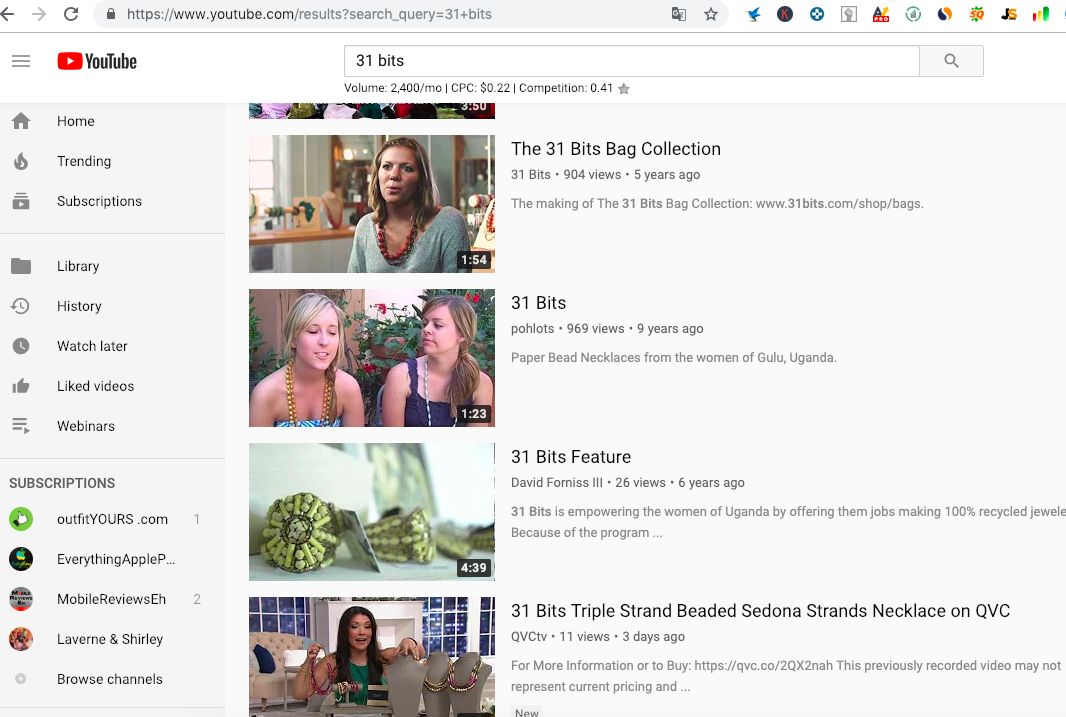Open the raised fist extension icon

(848, 14)
